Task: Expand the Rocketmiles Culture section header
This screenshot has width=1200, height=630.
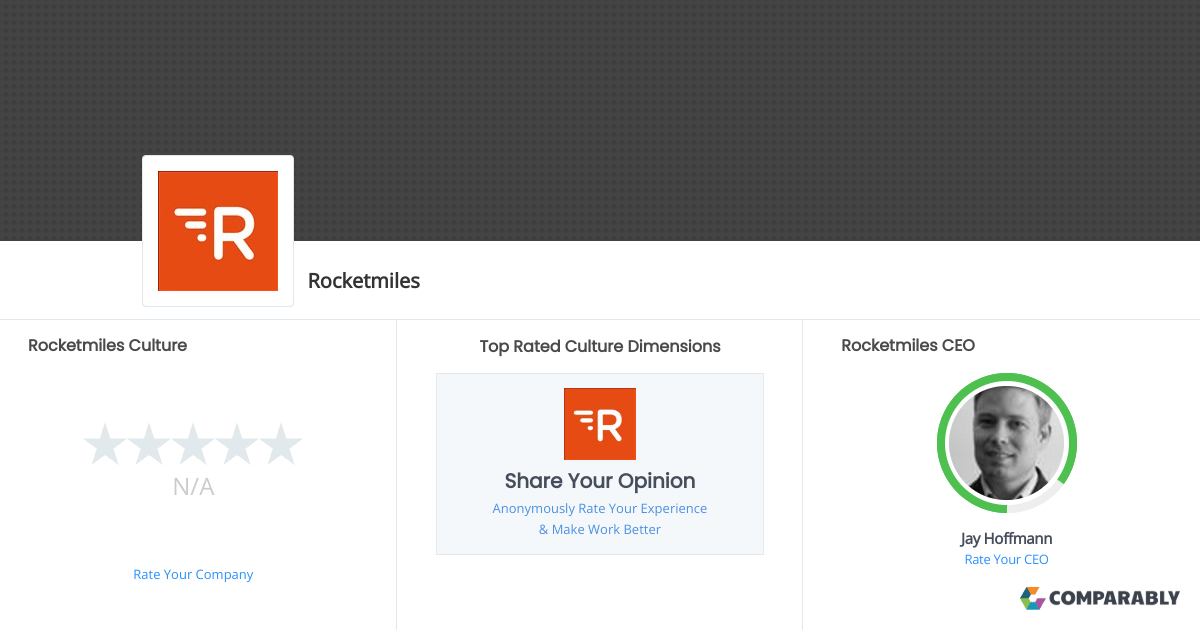Action: 107,345
